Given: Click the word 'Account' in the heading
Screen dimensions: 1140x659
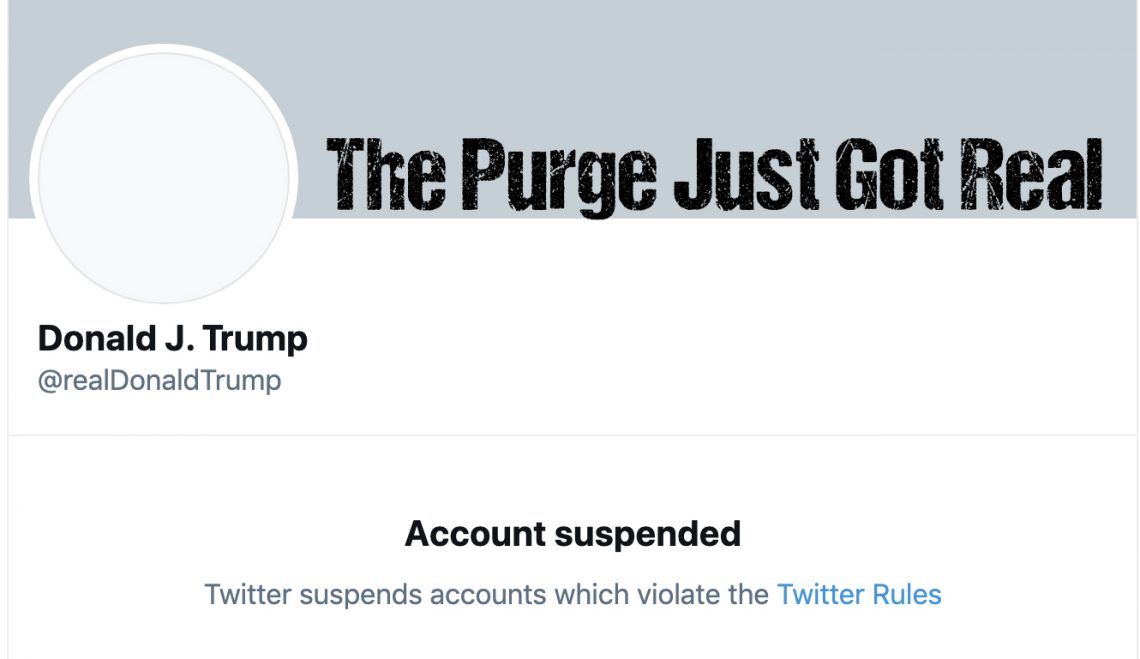Looking at the screenshot, I should pos(475,534).
